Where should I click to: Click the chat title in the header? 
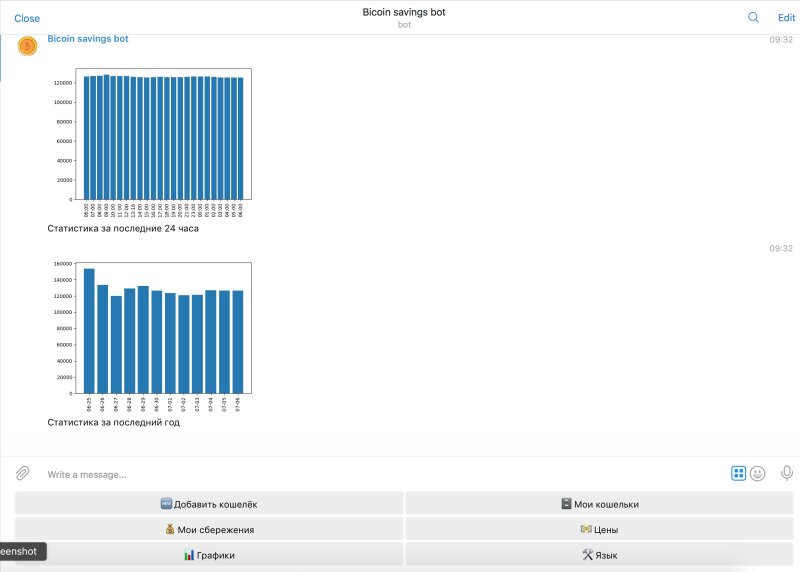click(x=403, y=12)
